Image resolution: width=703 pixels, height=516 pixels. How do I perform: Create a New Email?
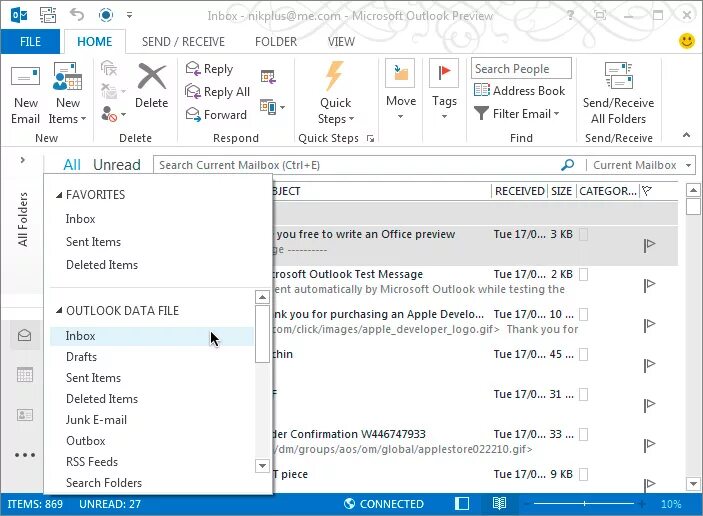point(25,95)
